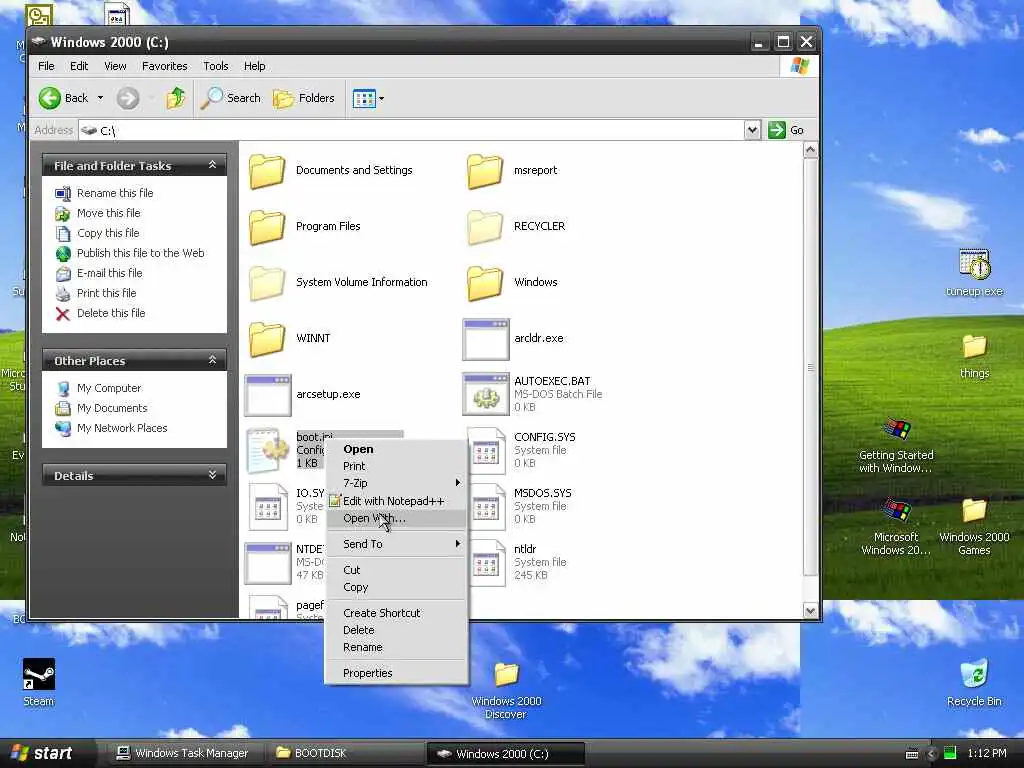Click the Go button next to address
The height and width of the screenshot is (768, 1024).
786,130
